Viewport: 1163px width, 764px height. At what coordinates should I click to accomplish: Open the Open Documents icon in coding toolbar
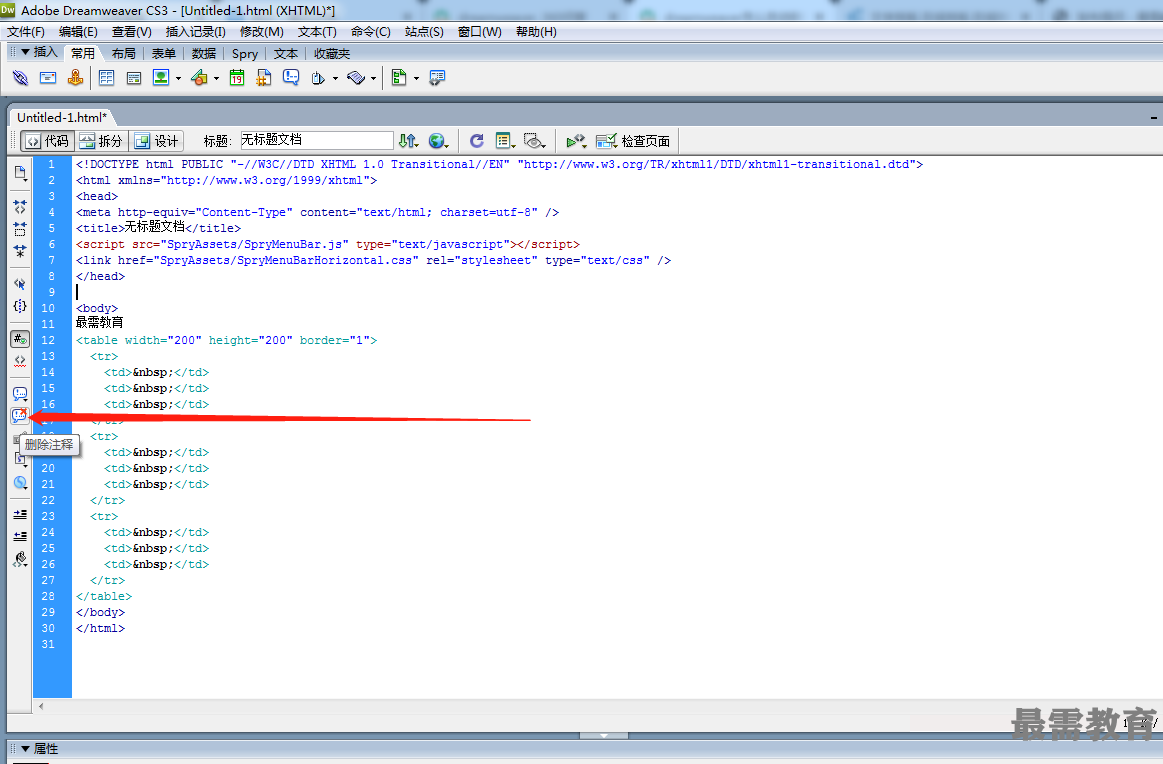point(20,174)
